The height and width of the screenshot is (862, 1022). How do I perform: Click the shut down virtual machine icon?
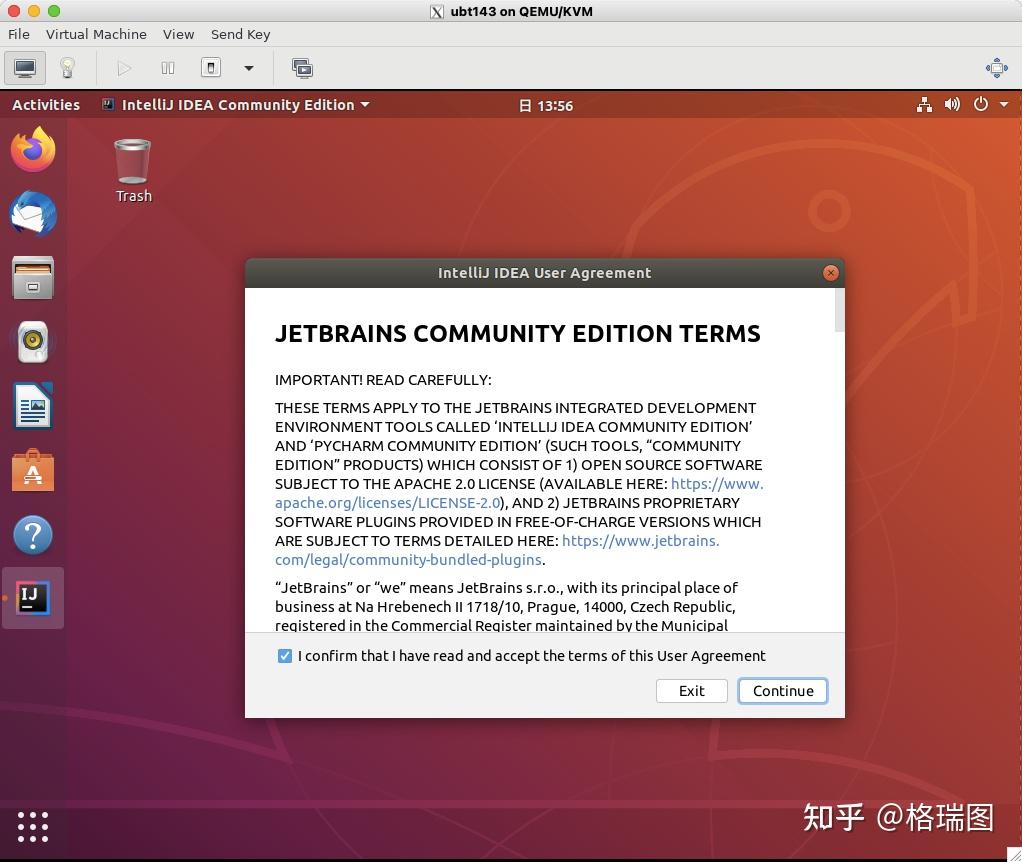point(210,67)
